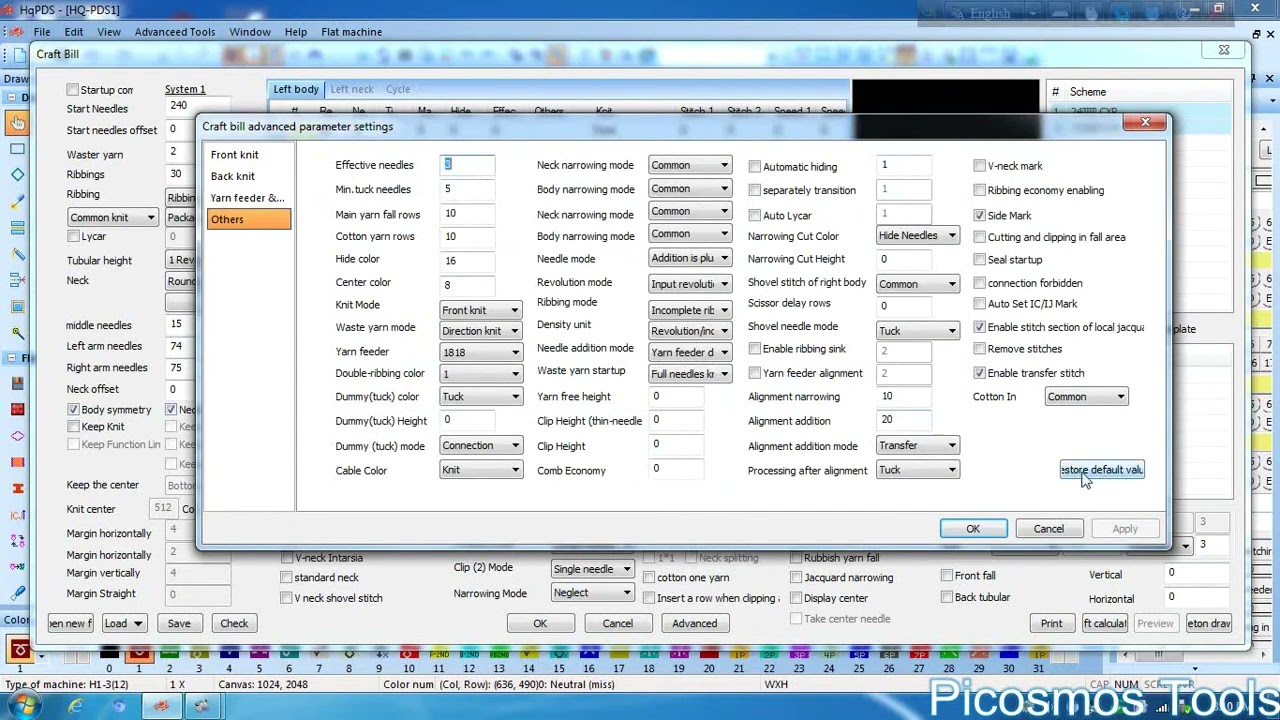Enable the Automatic hiding checkbox
Image resolution: width=1280 pixels, height=720 pixels.
(x=755, y=167)
